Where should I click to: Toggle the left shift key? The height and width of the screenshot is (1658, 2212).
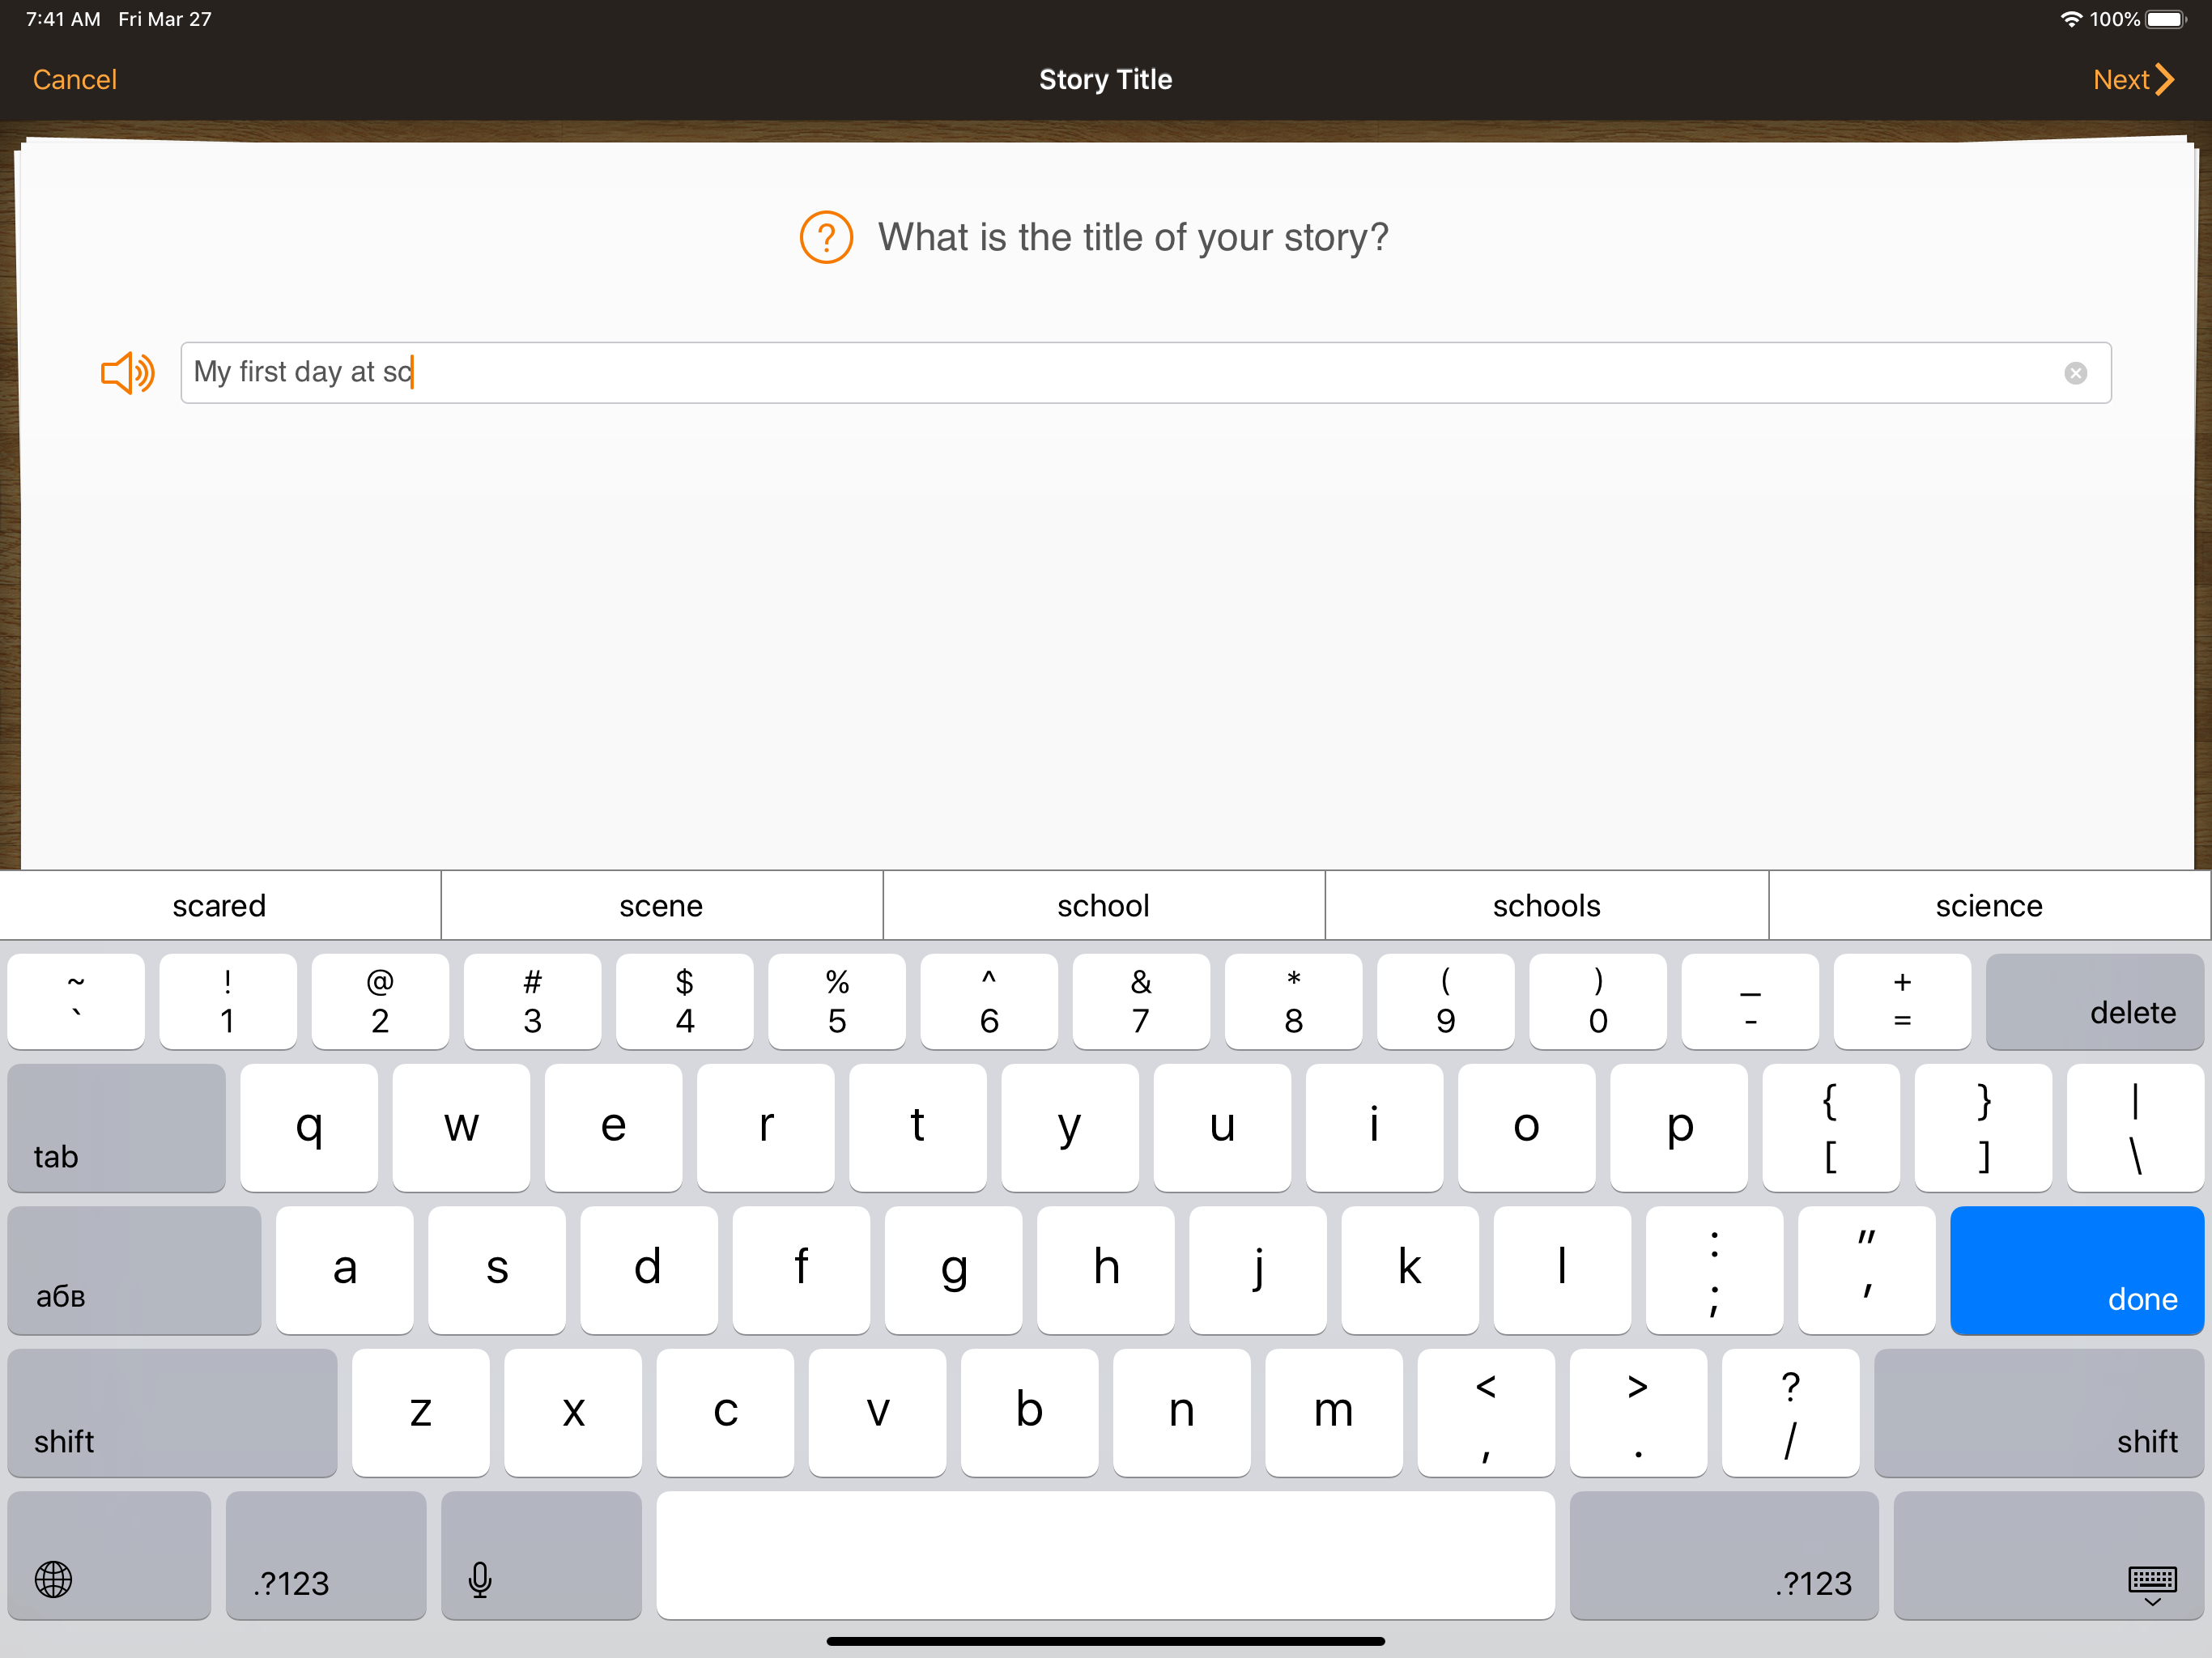click(172, 1413)
